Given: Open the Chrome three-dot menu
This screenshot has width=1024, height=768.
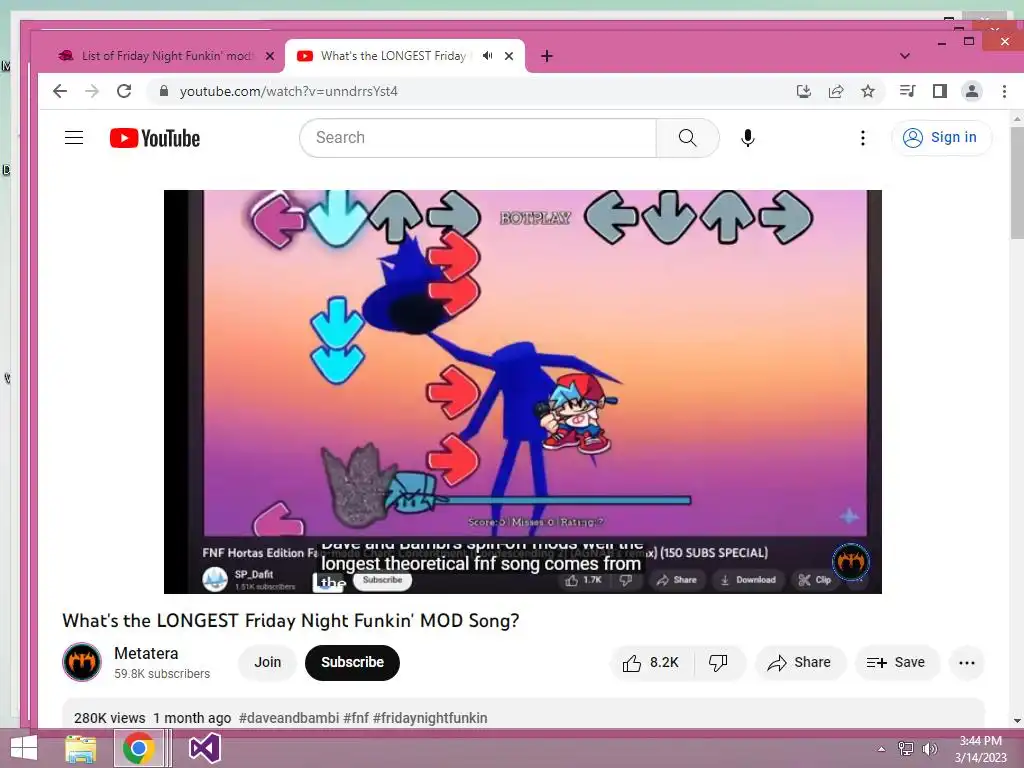Looking at the screenshot, I should [1004, 91].
